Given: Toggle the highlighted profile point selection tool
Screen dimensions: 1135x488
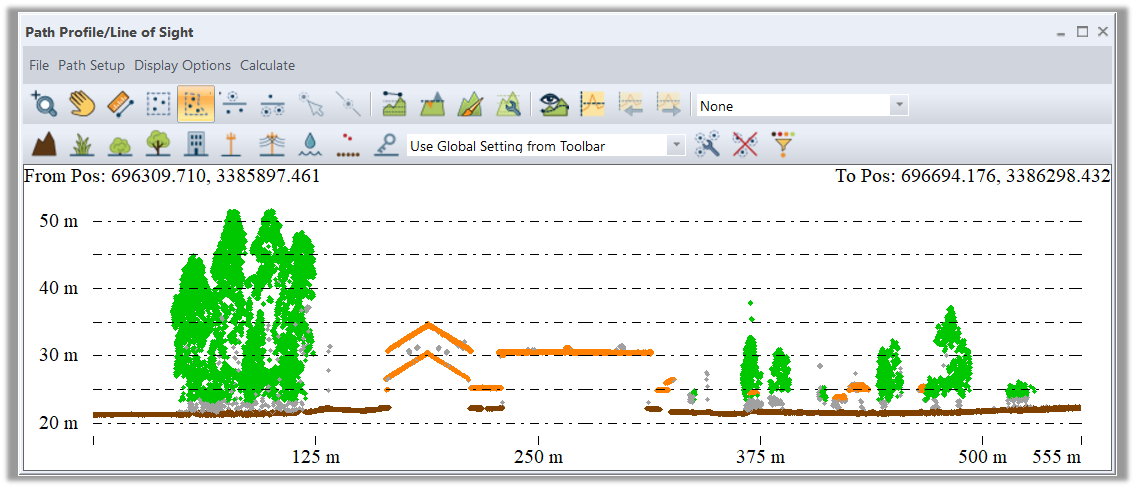Looking at the screenshot, I should pyautogui.click(x=196, y=104).
